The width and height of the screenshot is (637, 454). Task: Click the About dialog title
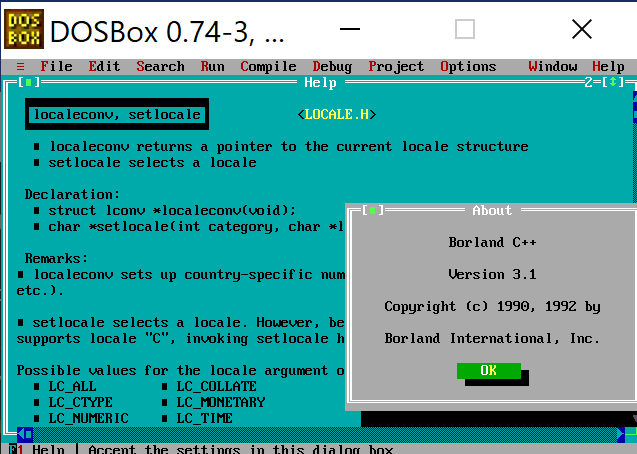click(x=492, y=210)
